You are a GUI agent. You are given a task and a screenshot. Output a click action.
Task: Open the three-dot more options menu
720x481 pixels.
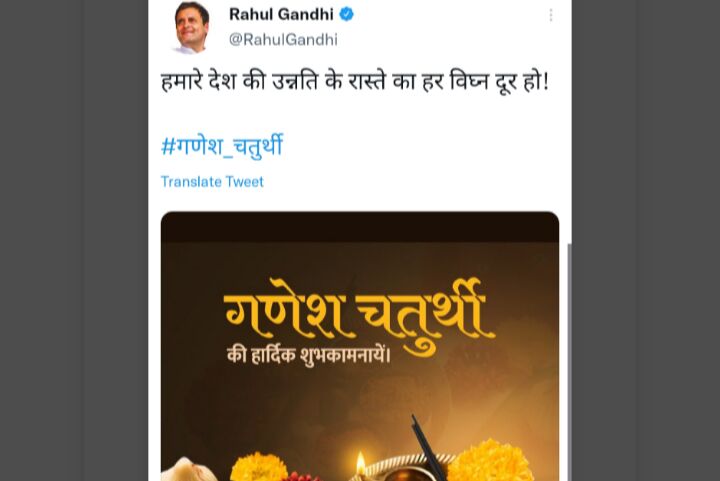click(x=551, y=16)
